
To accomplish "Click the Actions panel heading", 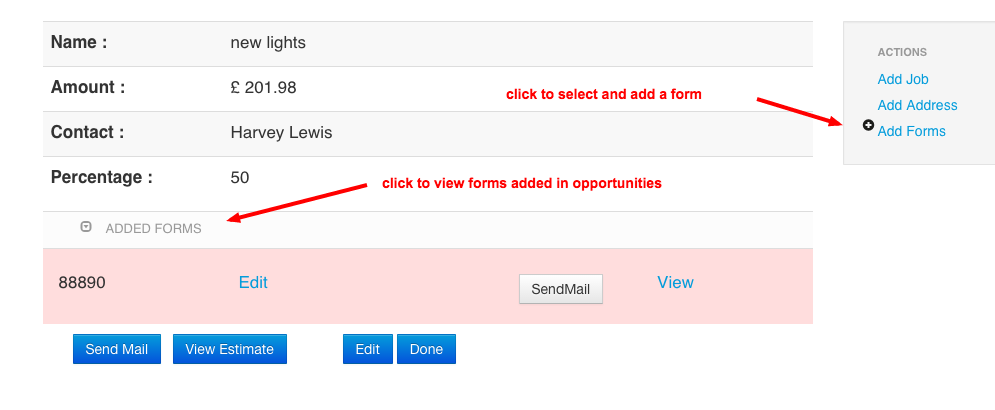I will [902, 52].
